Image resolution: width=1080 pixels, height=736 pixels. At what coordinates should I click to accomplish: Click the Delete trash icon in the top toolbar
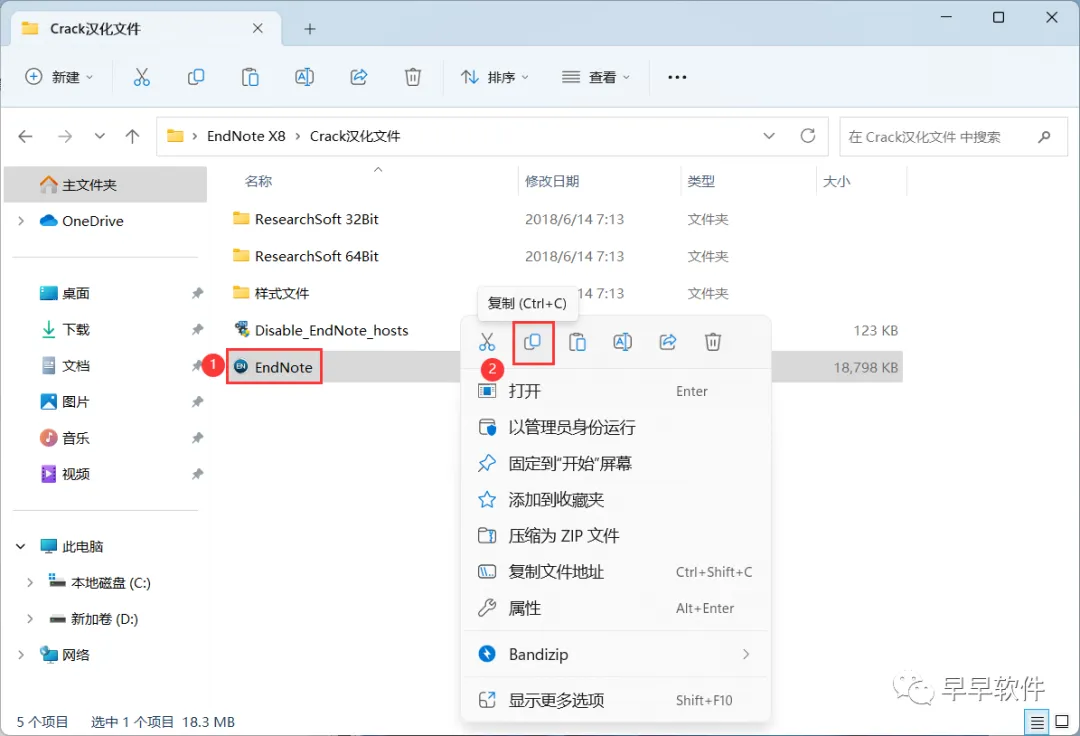click(x=413, y=77)
